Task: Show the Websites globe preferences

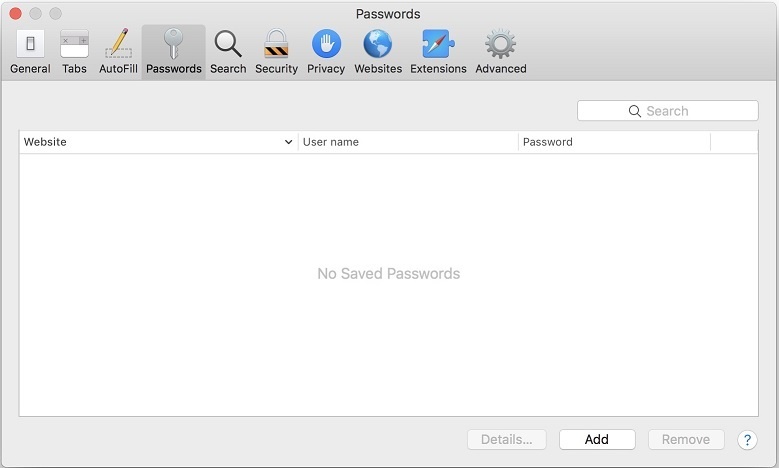Action: (378, 51)
